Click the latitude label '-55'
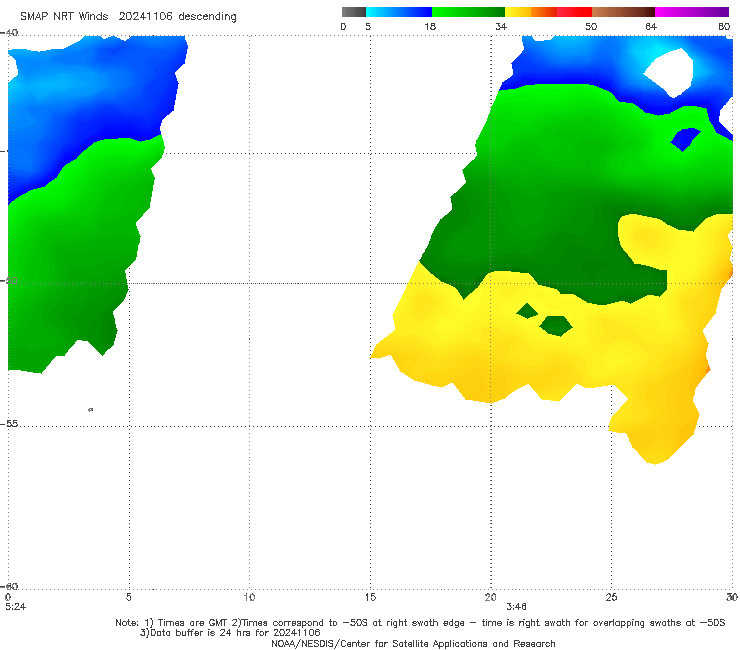 (9, 424)
